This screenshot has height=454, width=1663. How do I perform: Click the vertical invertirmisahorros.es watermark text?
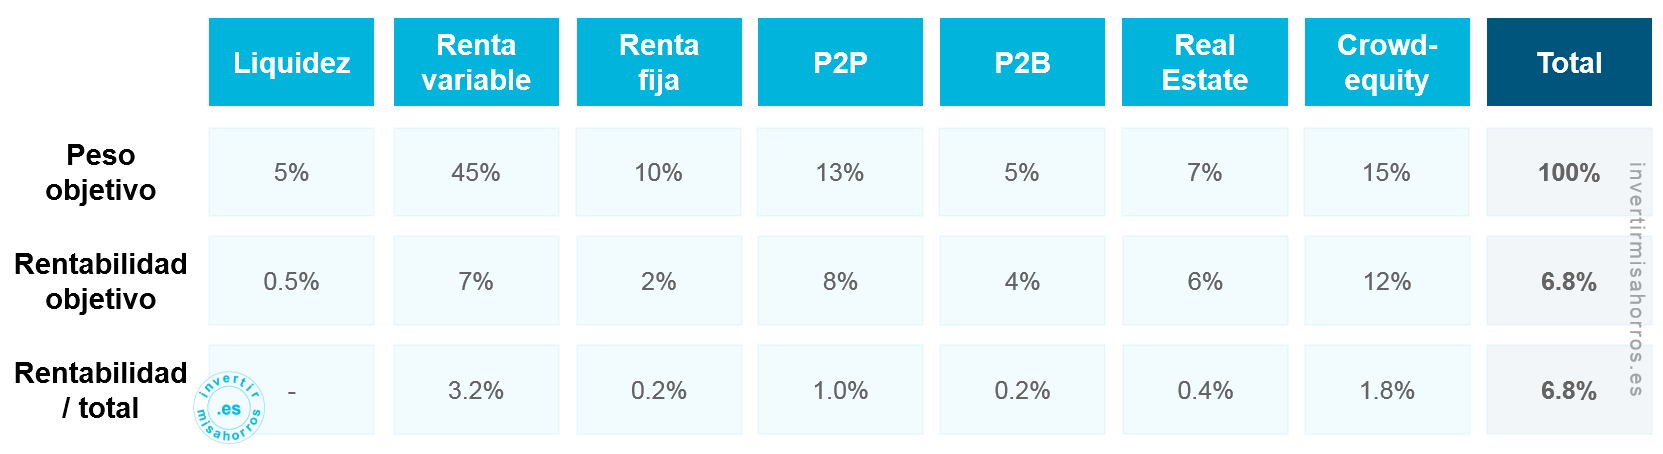tap(1636, 279)
